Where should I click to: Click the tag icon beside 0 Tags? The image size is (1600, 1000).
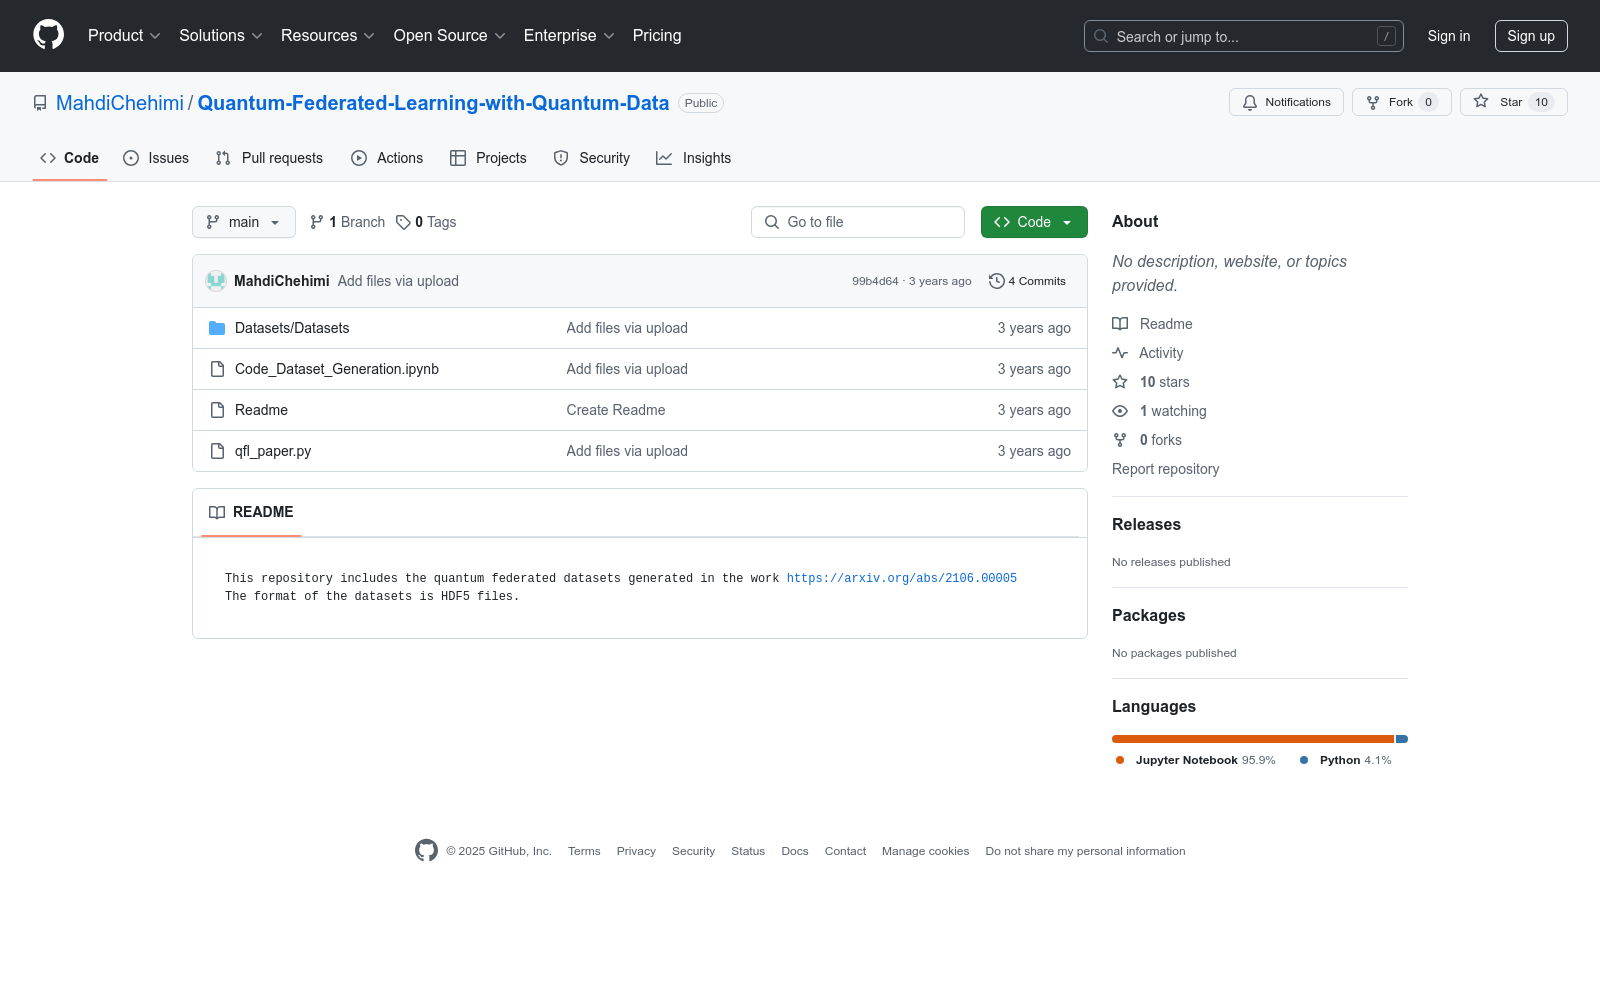click(x=403, y=222)
